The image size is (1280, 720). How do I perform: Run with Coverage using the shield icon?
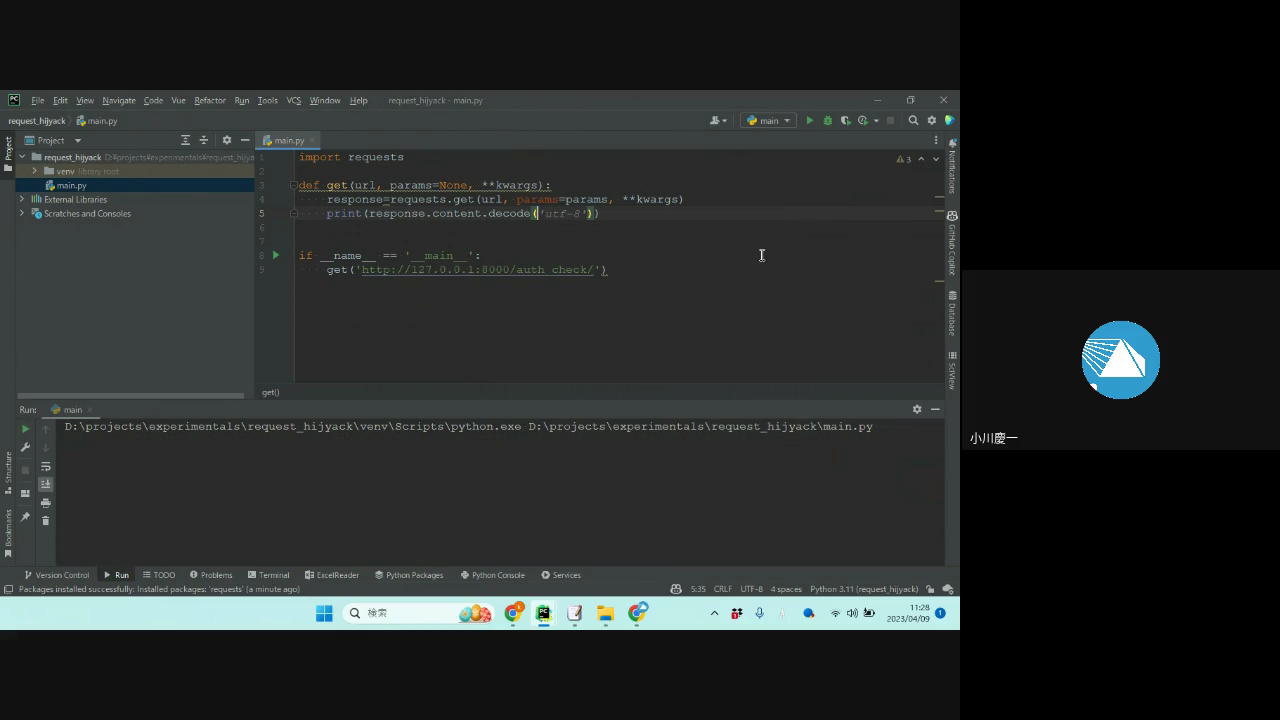[x=845, y=121]
